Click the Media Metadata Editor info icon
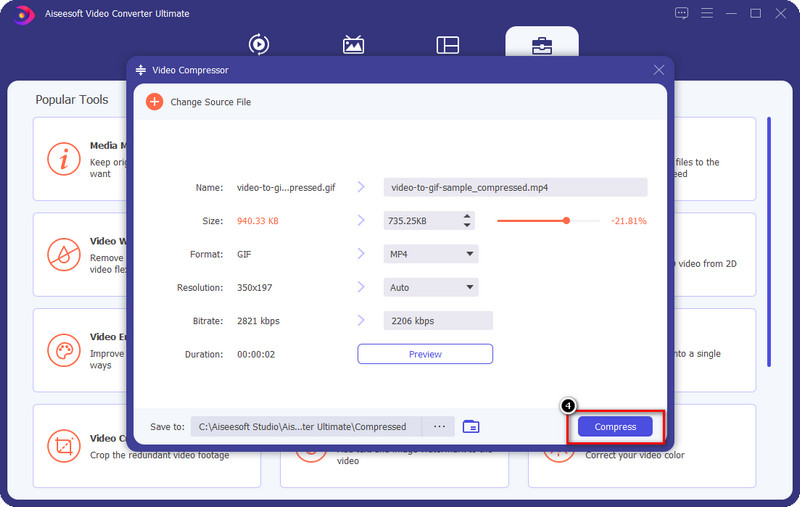 (x=64, y=159)
